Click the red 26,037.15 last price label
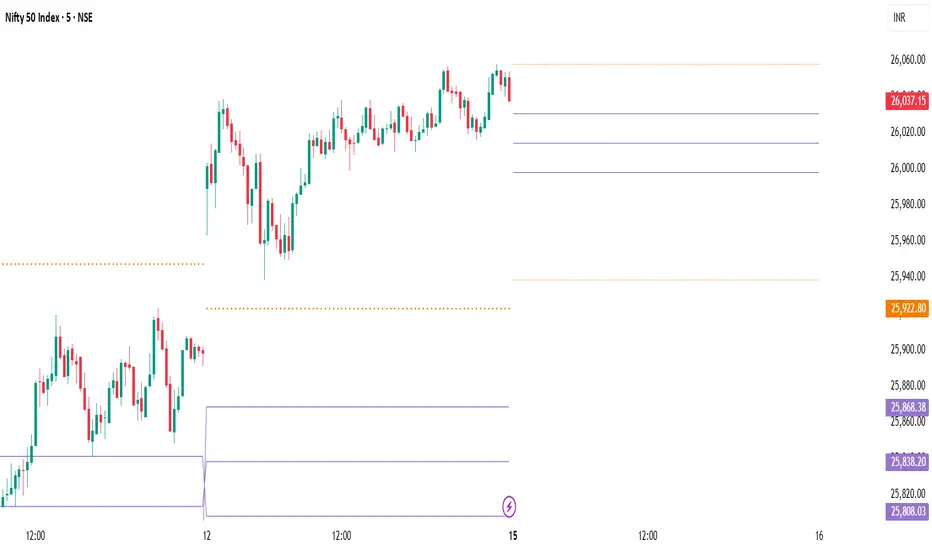 pyautogui.click(x=905, y=100)
